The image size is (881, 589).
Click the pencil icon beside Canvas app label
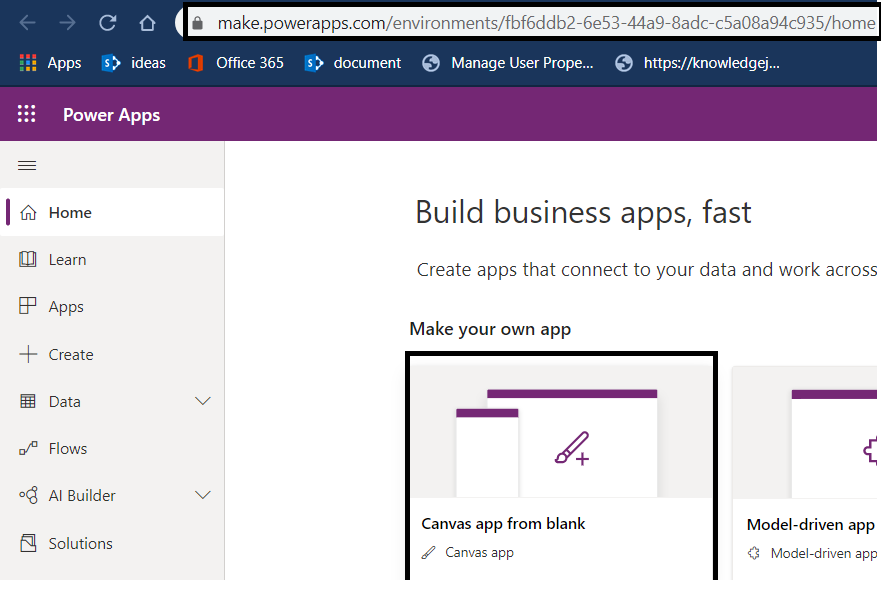pyautogui.click(x=428, y=553)
